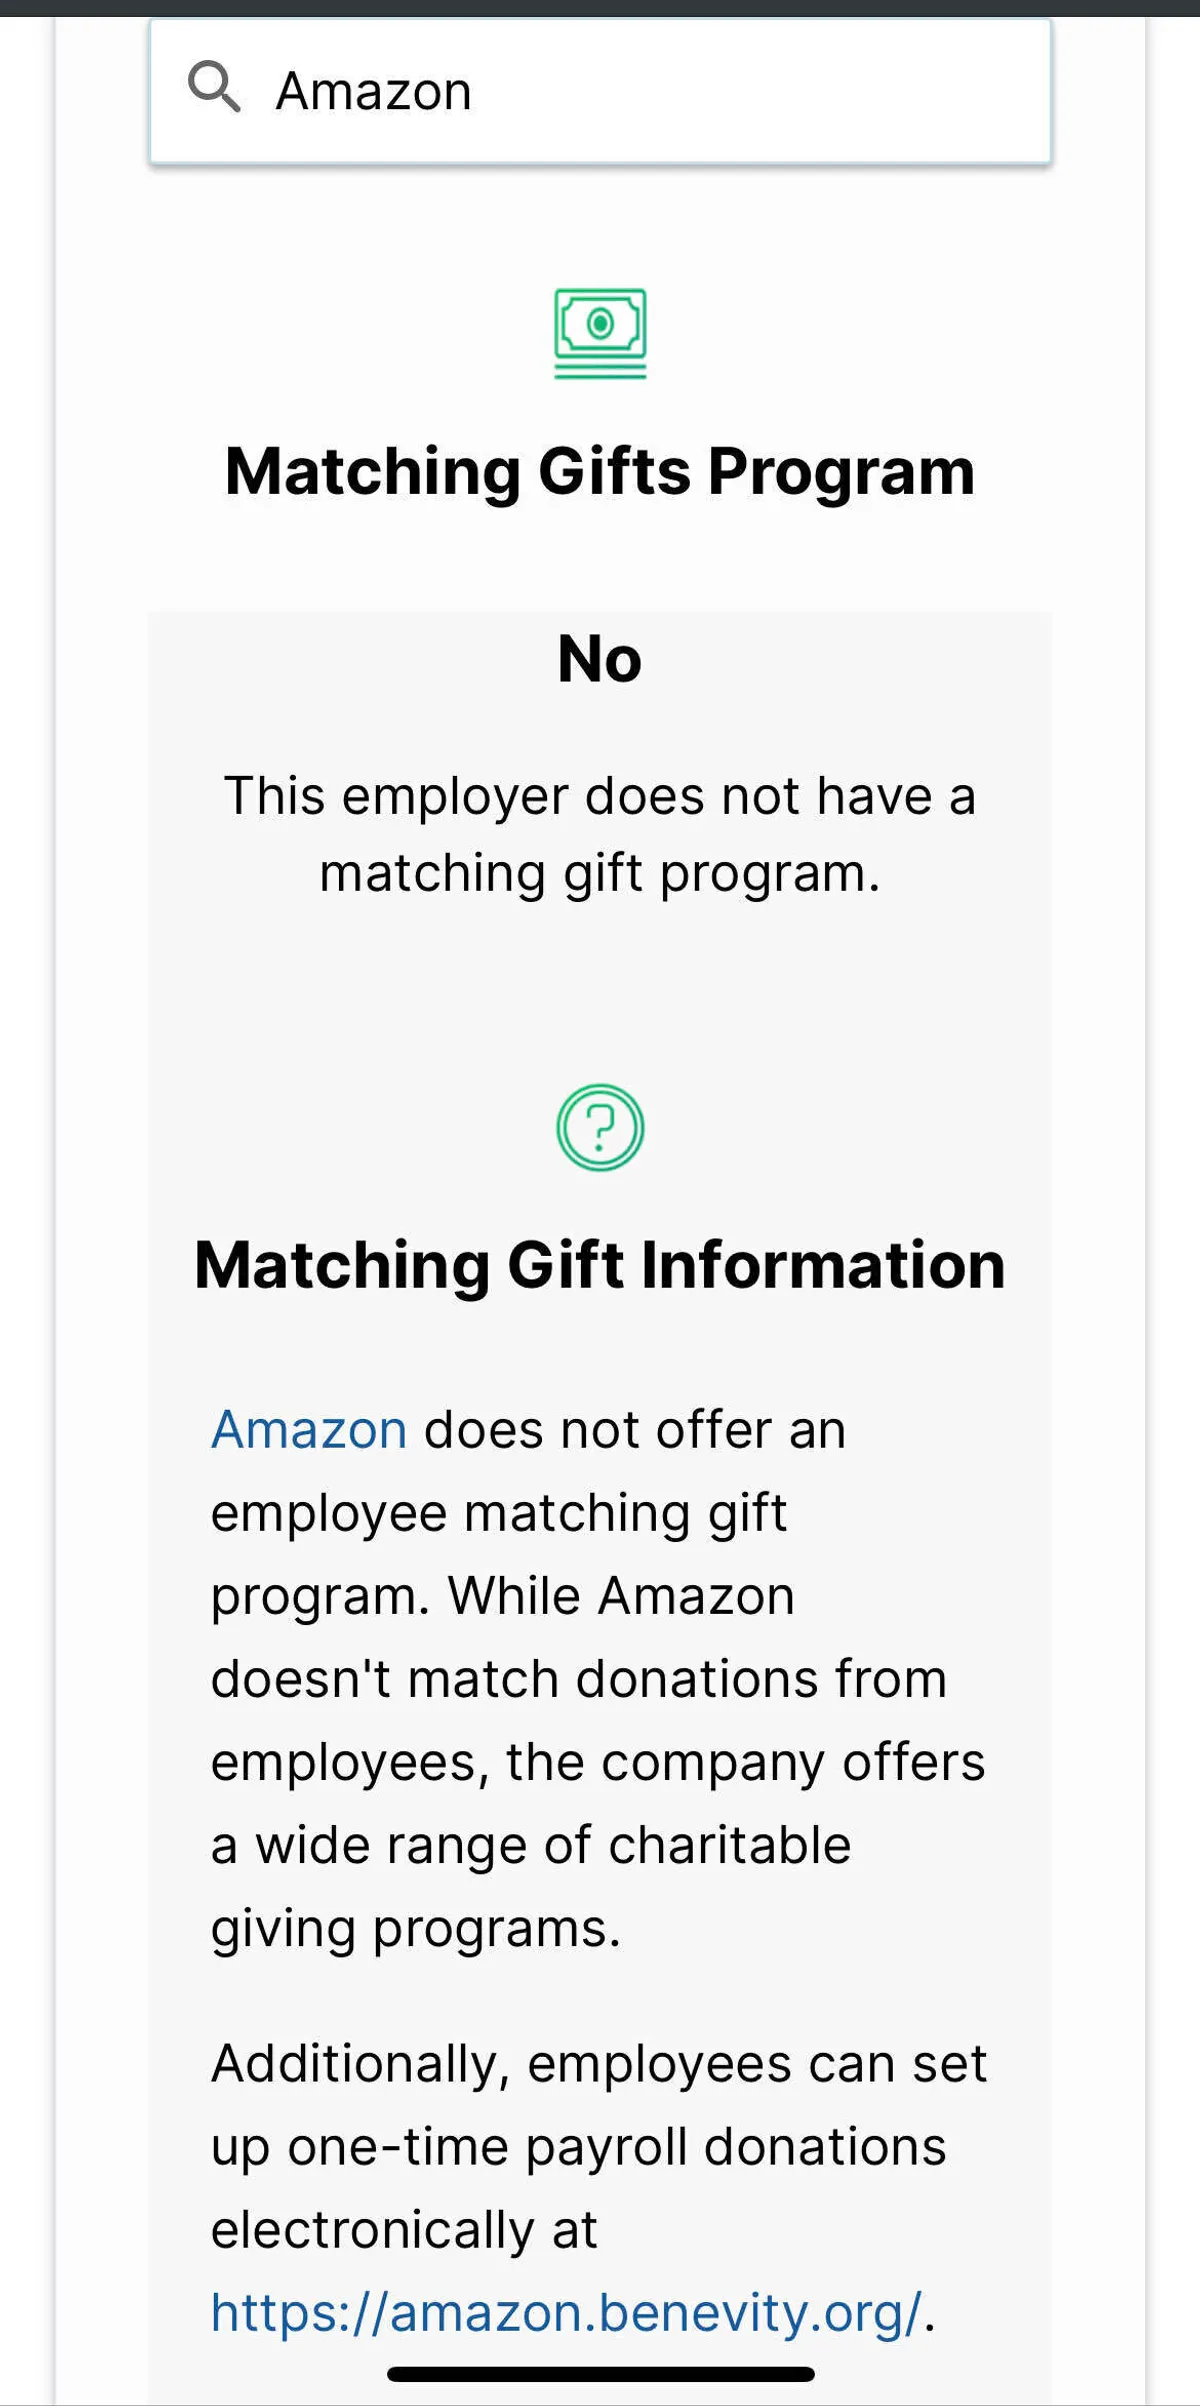Viewport: 1200px width, 2406px height.
Task: Click the magnifying glass search icon
Action: pos(214,88)
